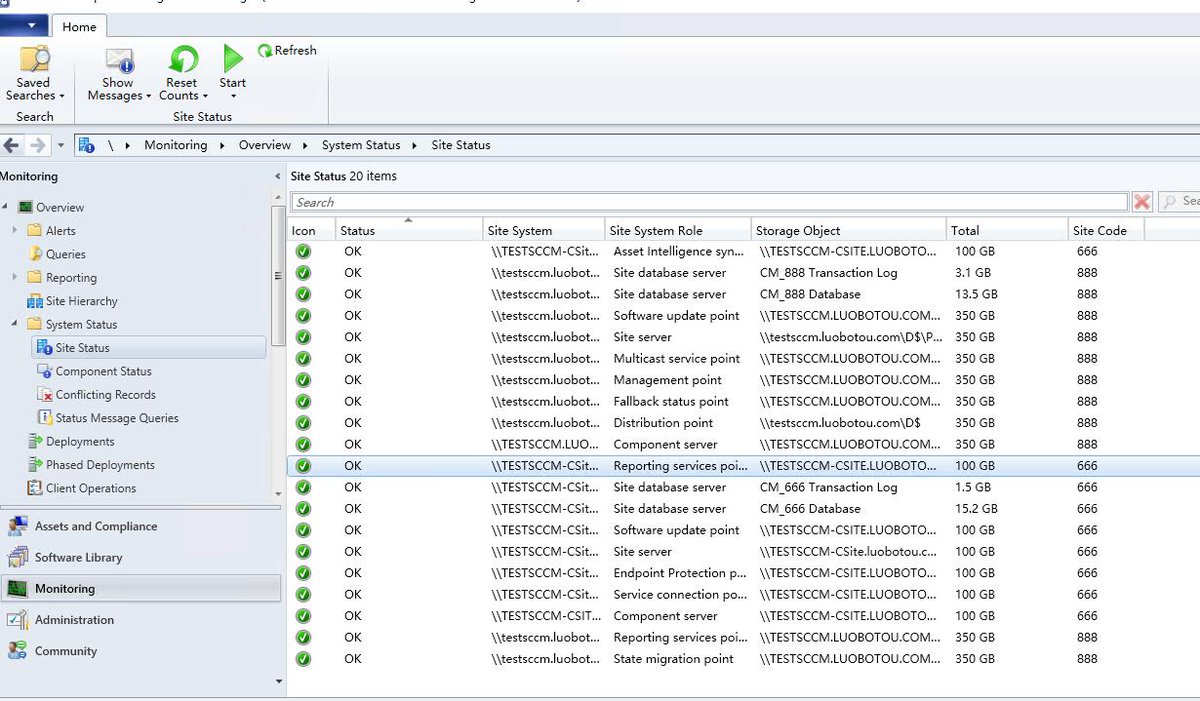Select Phased Deployments in the tree

pyautogui.click(x=100, y=465)
